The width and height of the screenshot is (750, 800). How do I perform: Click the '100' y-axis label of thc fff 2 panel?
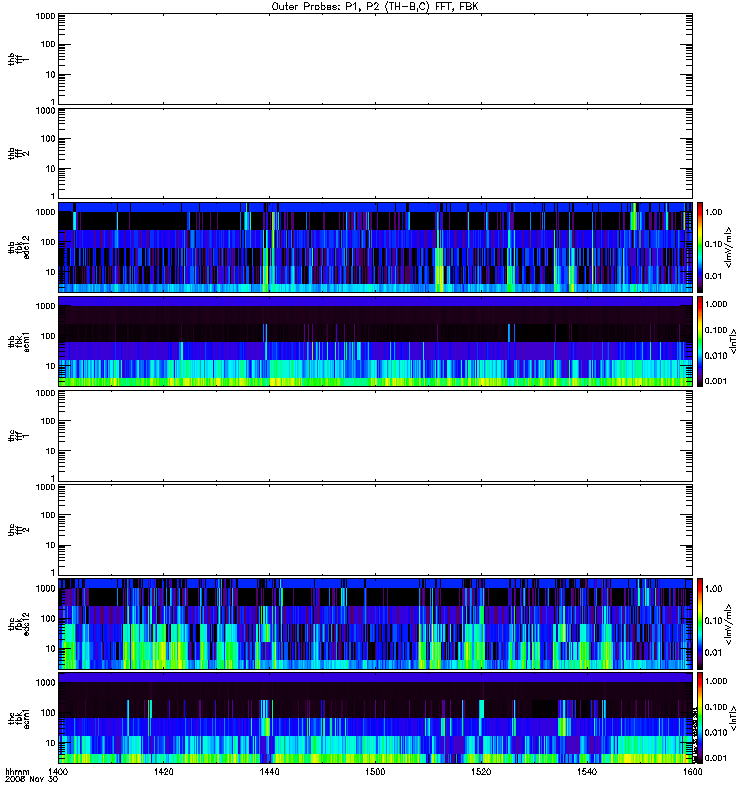coord(47,515)
